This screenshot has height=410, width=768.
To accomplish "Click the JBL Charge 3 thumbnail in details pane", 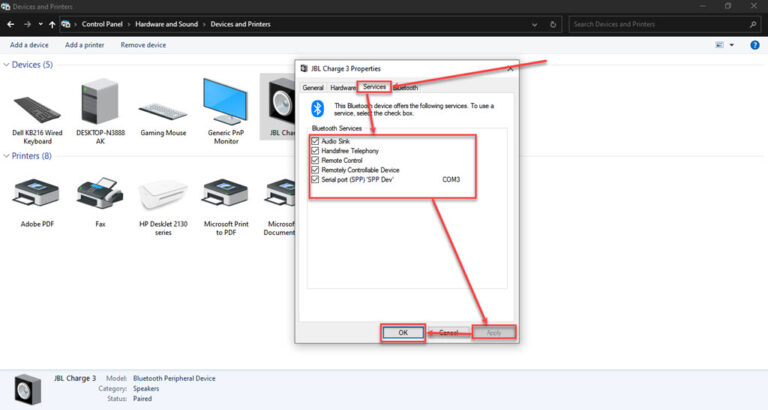I will click(x=27, y=389).
